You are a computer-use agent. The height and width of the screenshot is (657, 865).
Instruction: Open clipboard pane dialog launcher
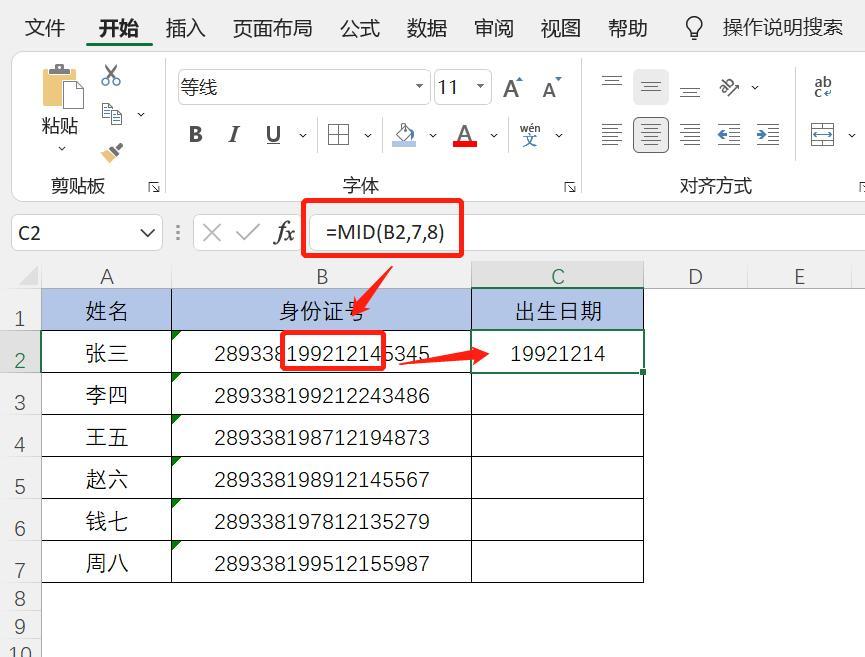[154, 188]
